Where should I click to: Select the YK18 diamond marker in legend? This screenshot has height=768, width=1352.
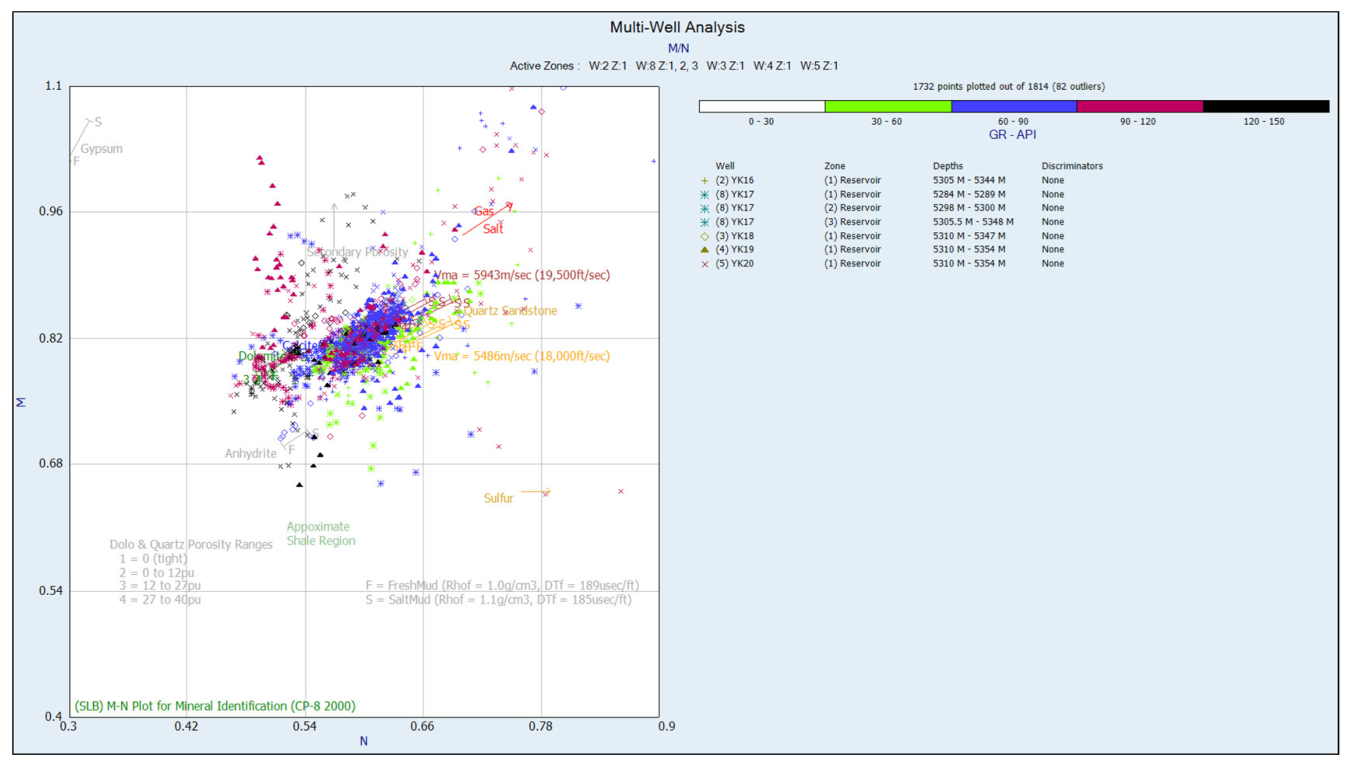(x=705, y=236)
